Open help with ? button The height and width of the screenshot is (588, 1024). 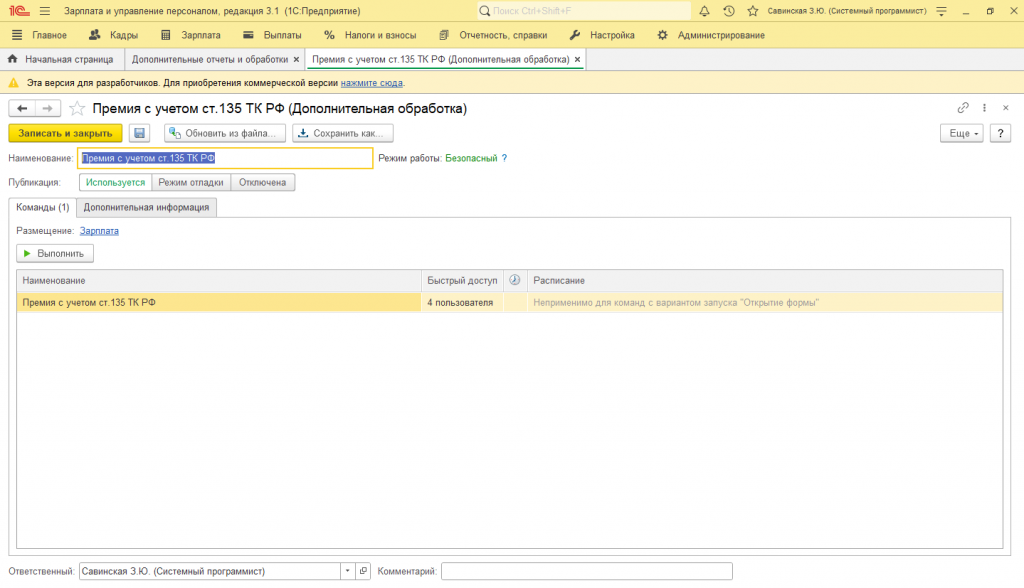[1000, 133]
